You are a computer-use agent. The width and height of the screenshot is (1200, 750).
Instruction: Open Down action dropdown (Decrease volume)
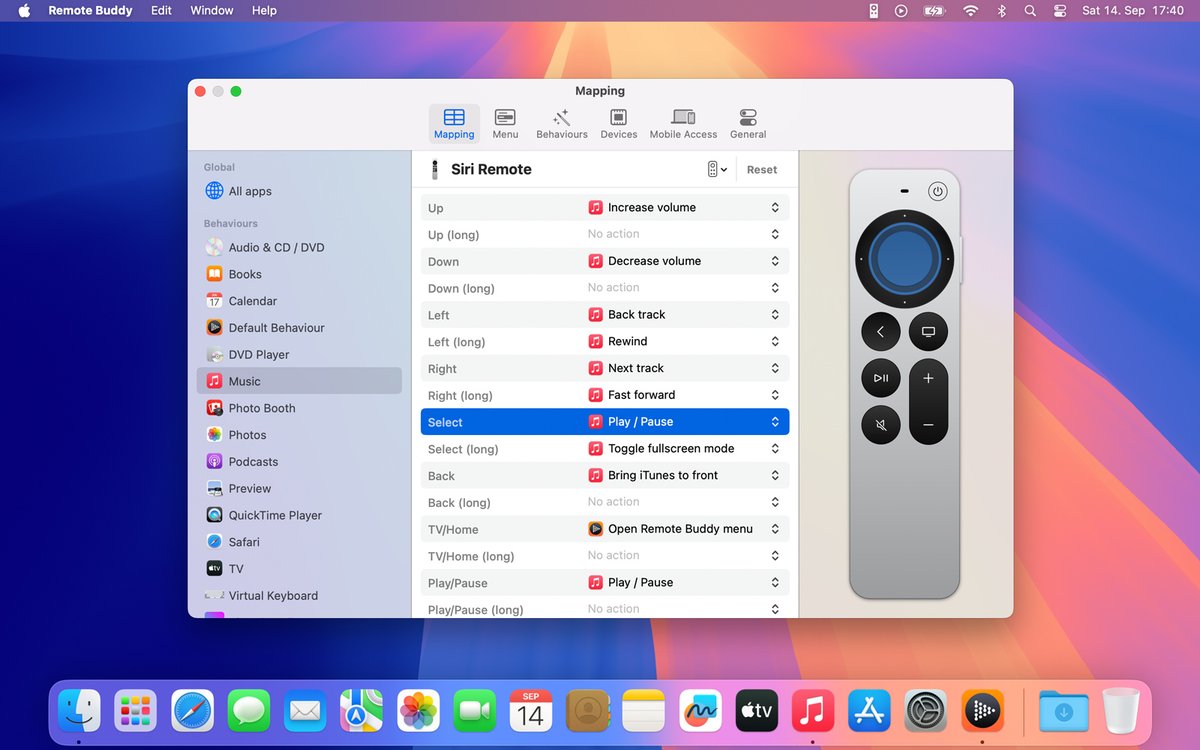[x=684, y=261]
